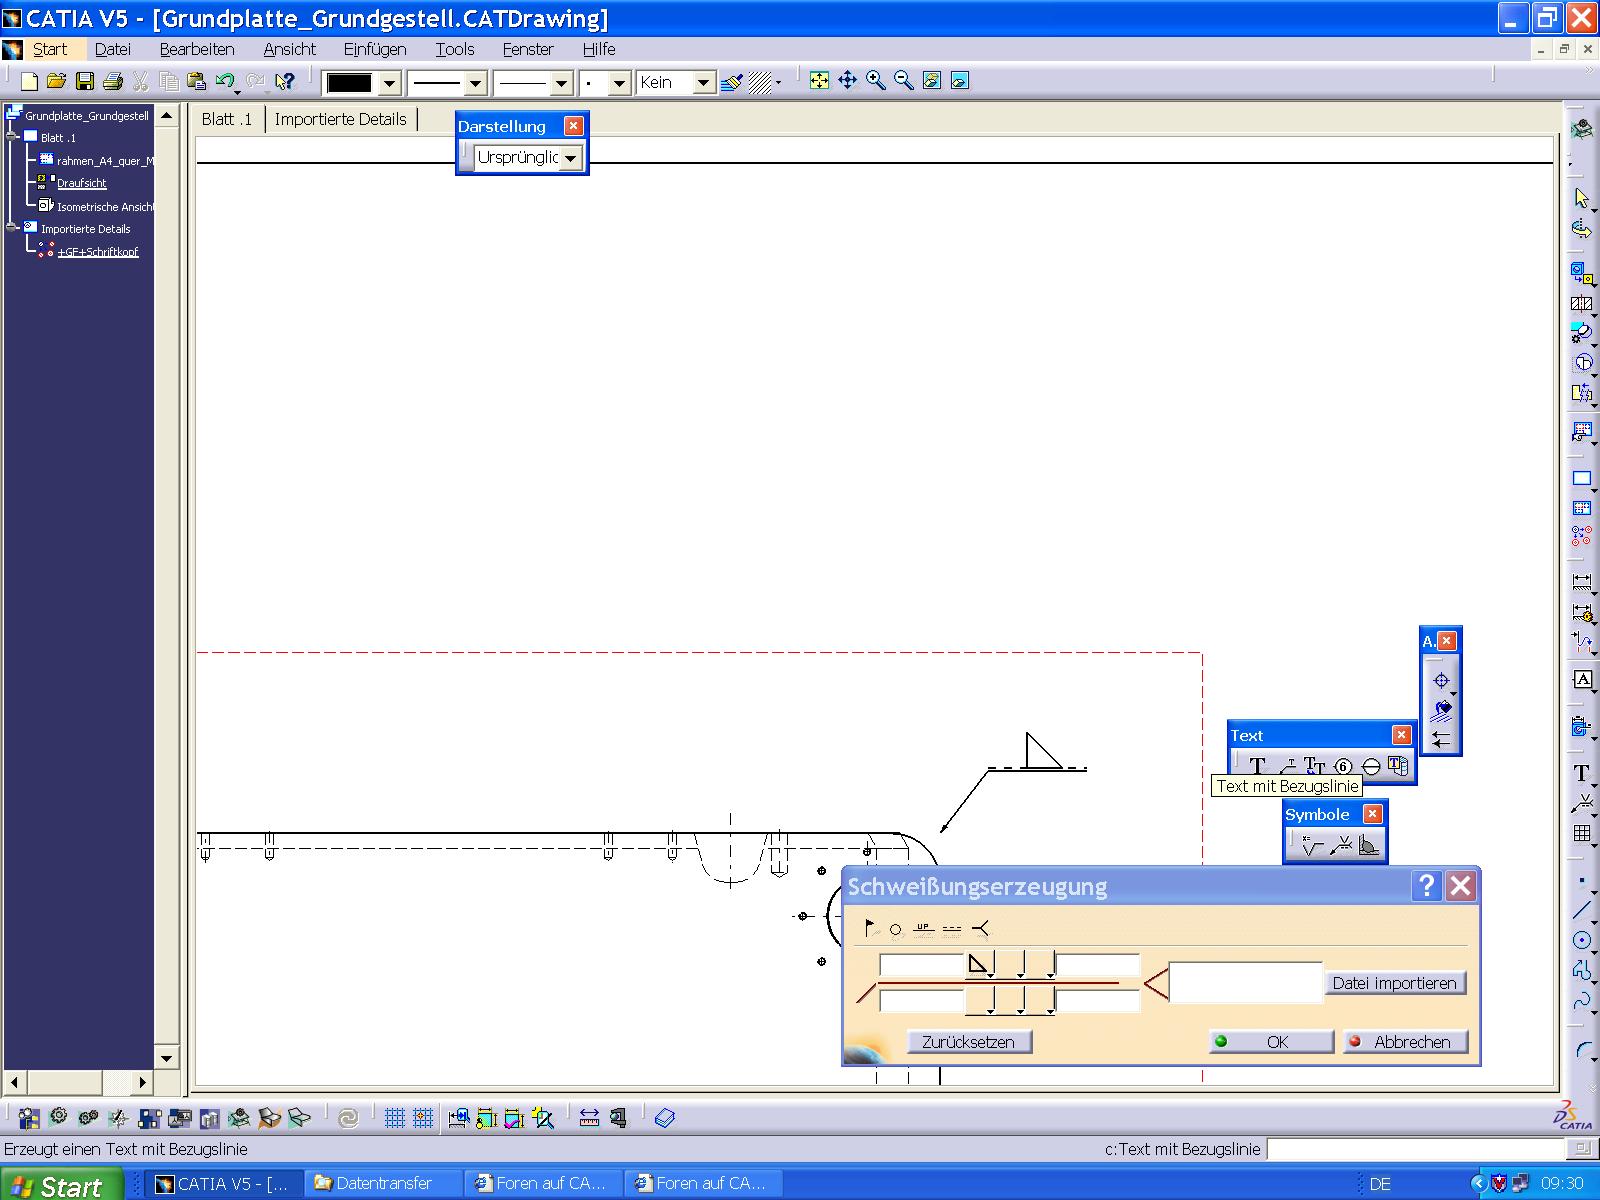Select Draufsicht in the specification tree
The image size is (1600, 1200).
81,183
